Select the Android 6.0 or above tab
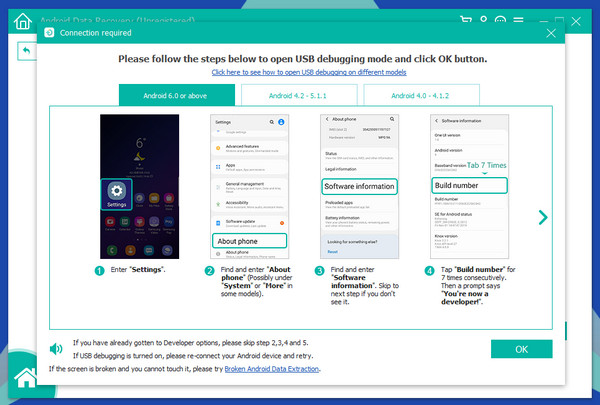 pos(177,95)
